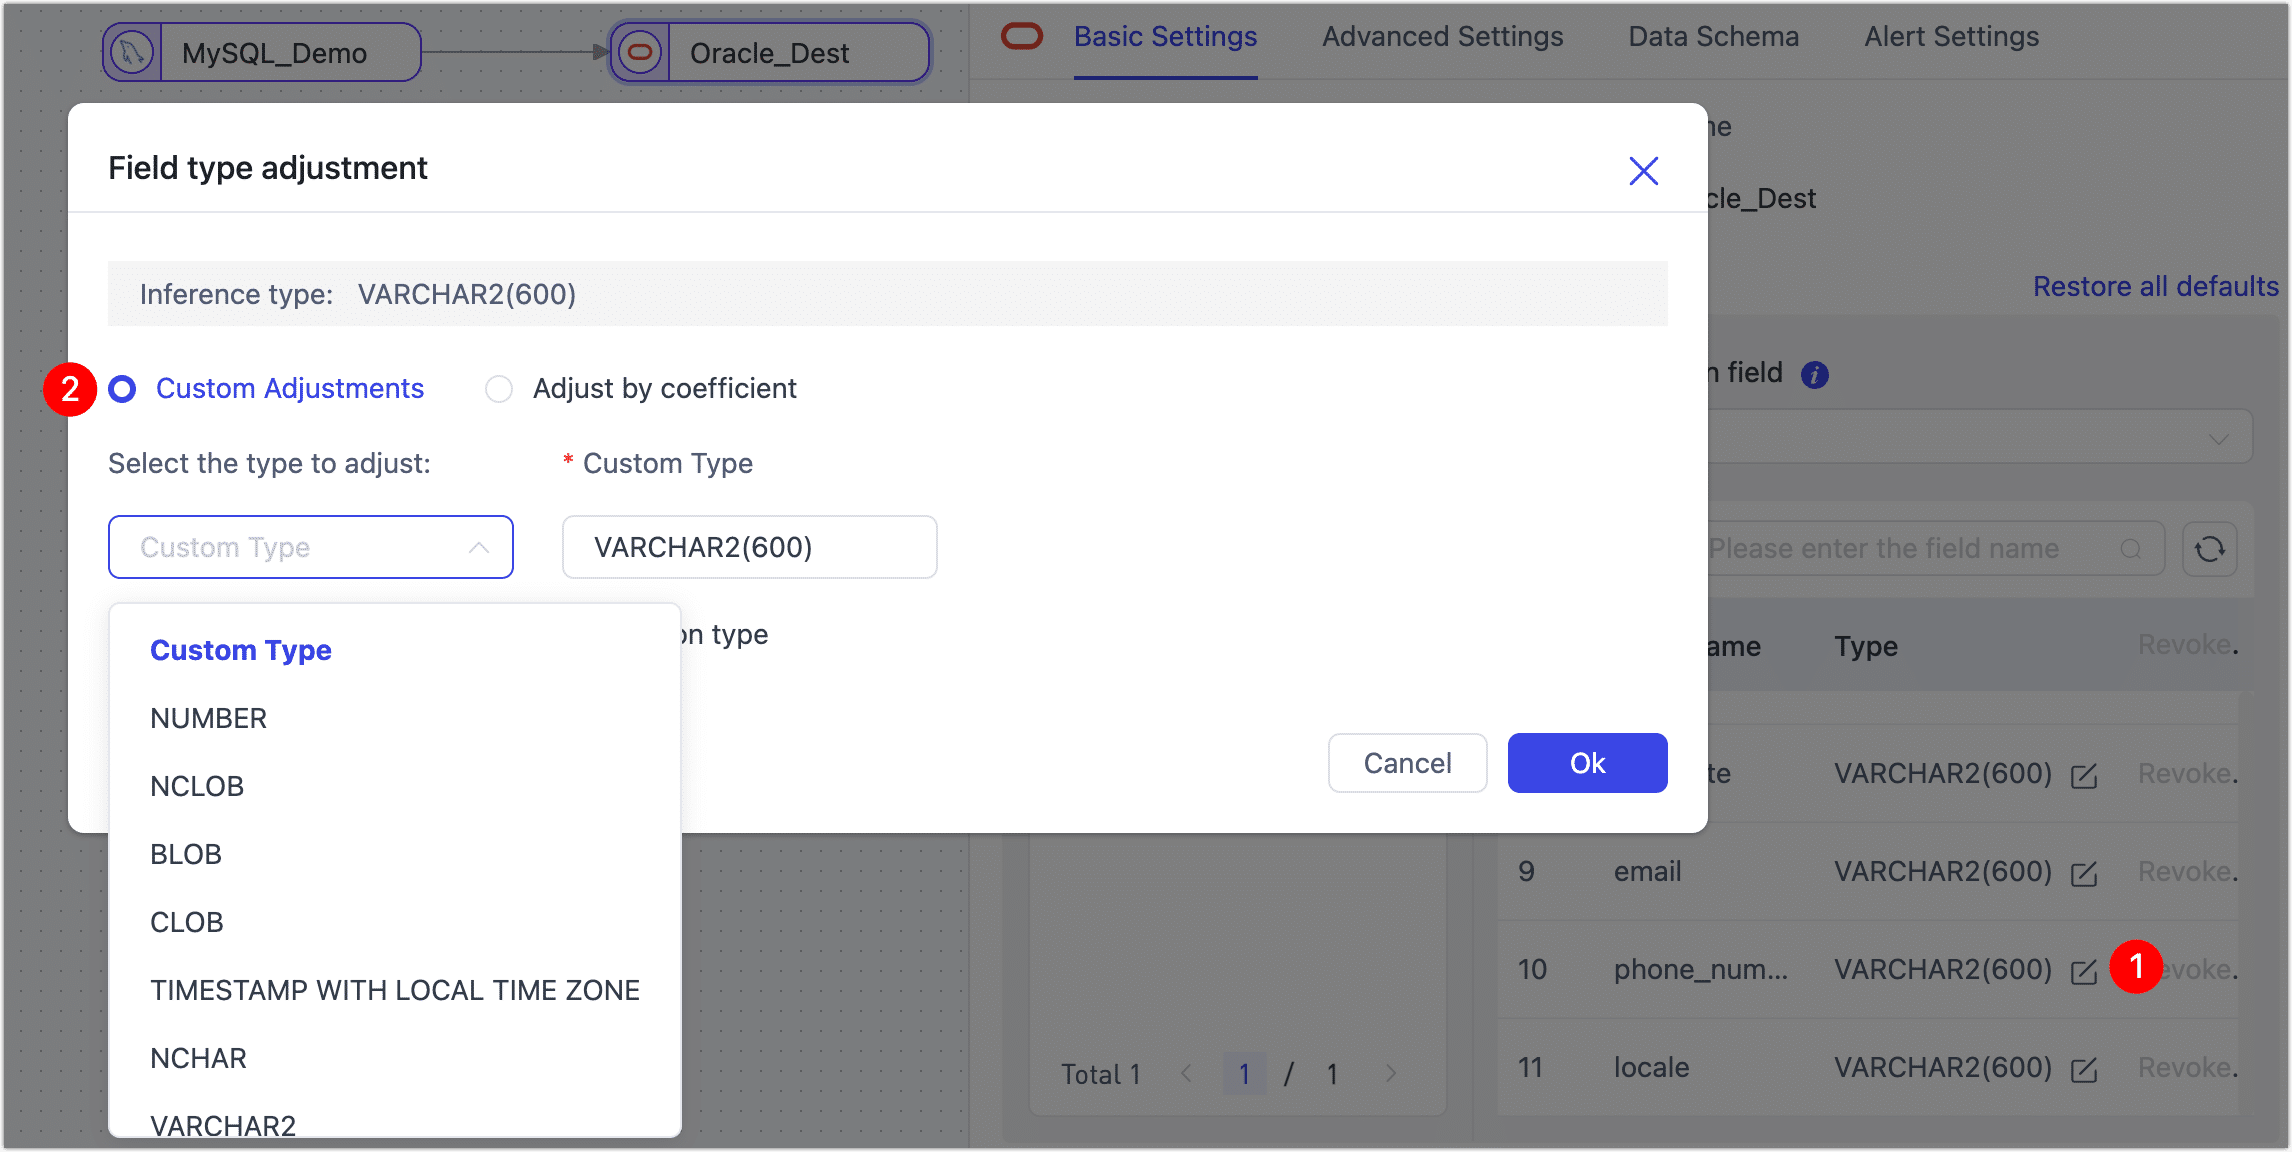Refresh the field list with the refresh icon
This screenshot has height=1152, width=2292.
coord(2210,548)
